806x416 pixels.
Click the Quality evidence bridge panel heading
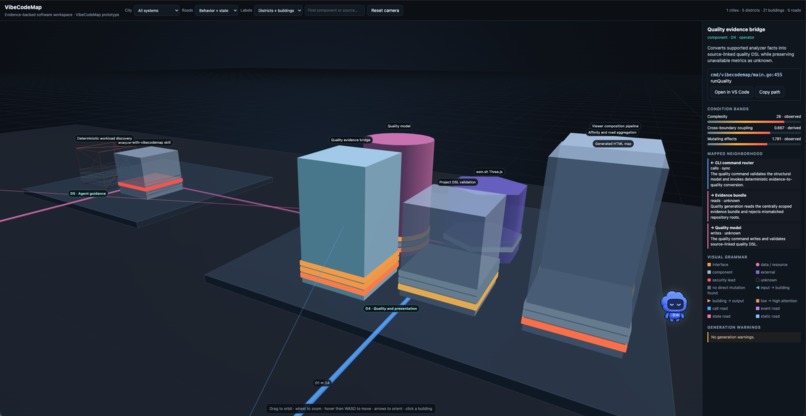tap(736, 30)
